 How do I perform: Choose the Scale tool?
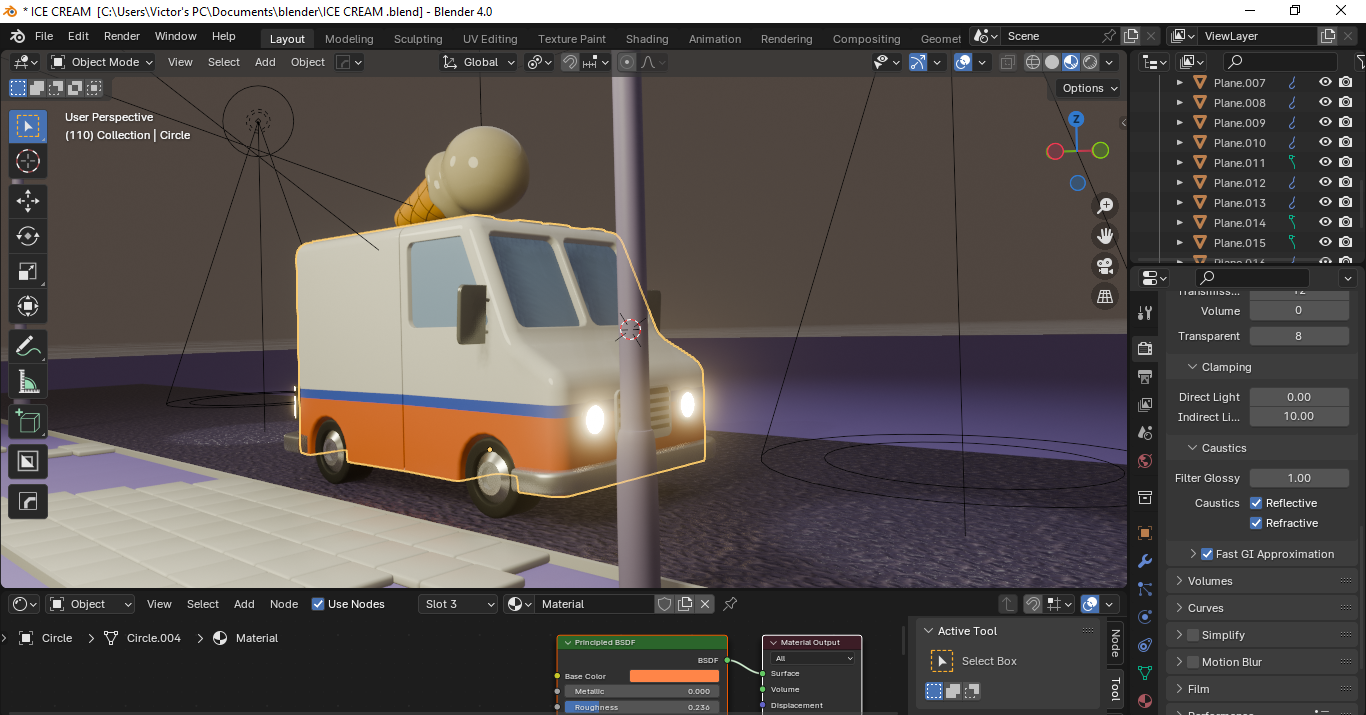pyautogui.click(x=28, y=271)
